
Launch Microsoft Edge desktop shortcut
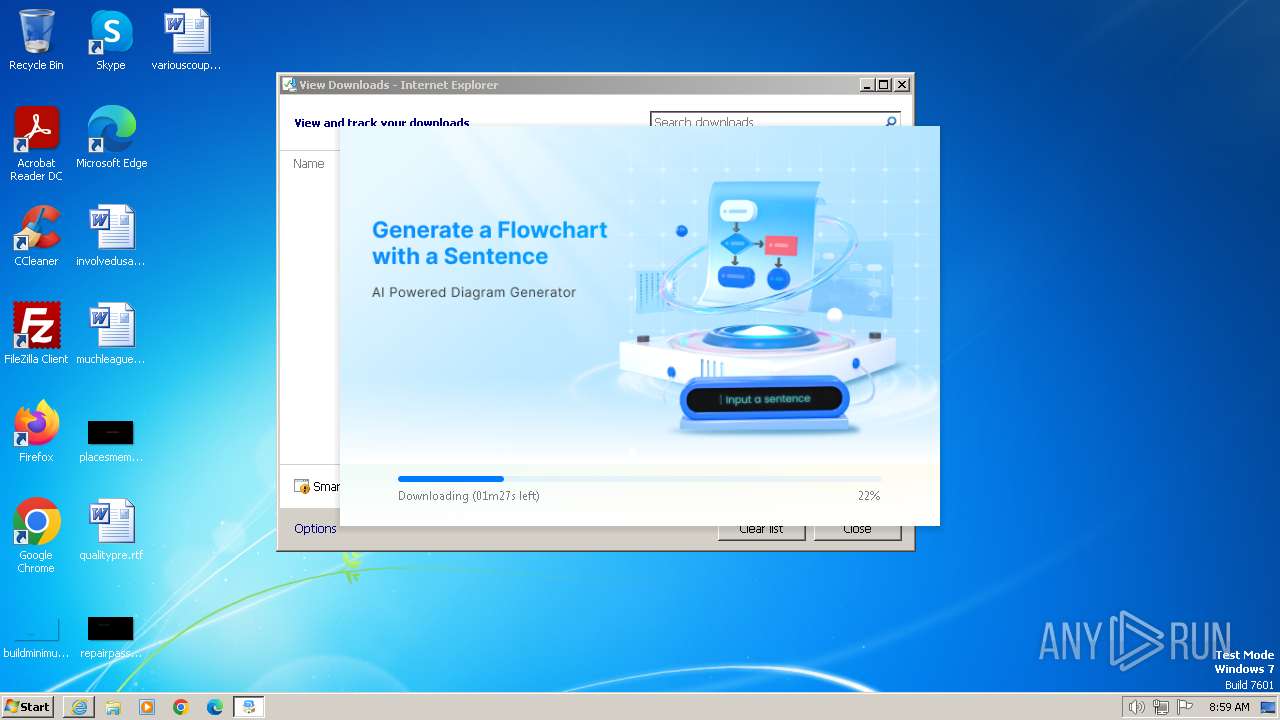point(111,137)
